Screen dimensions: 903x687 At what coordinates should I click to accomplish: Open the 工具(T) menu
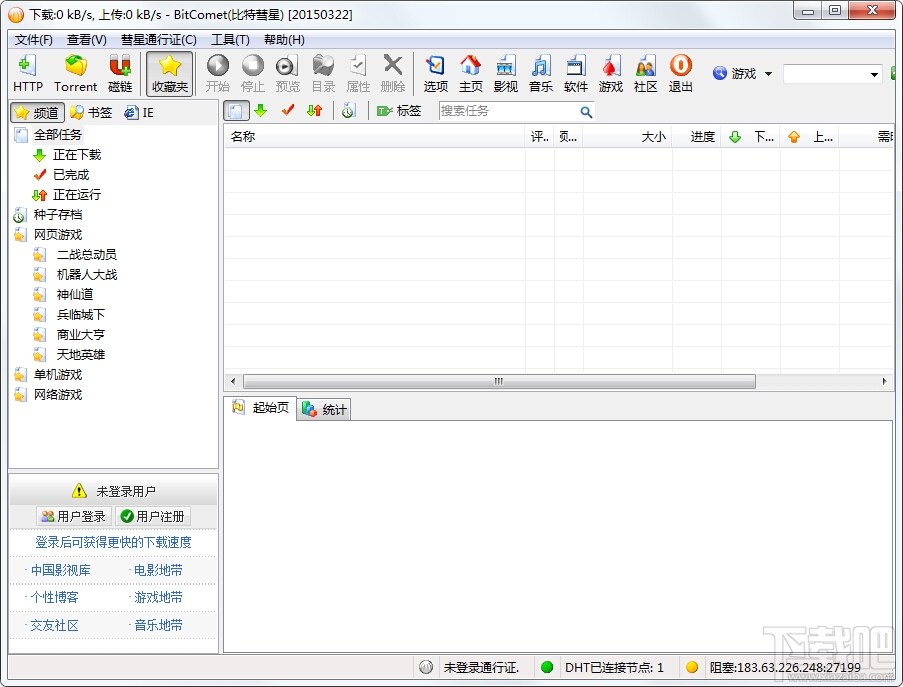click(230, 40)
